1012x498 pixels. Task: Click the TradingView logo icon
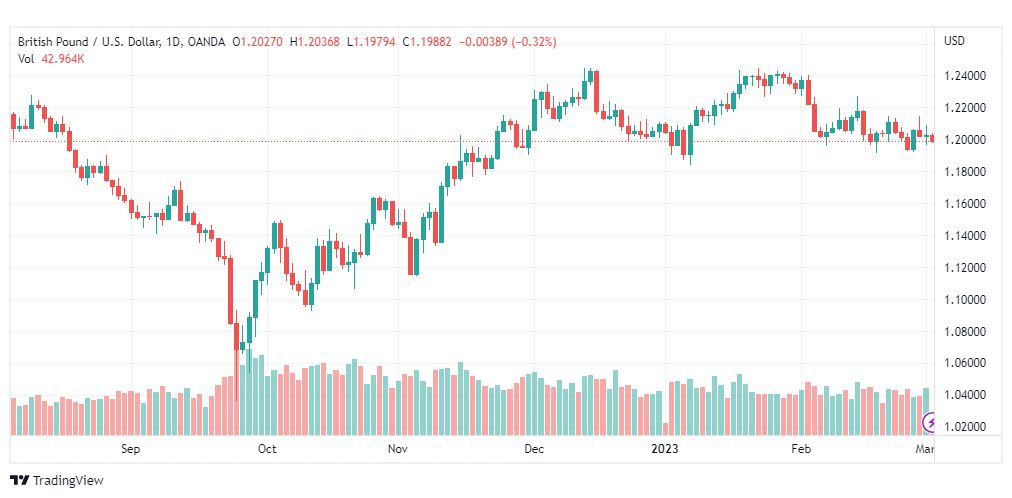click(20, 481)
